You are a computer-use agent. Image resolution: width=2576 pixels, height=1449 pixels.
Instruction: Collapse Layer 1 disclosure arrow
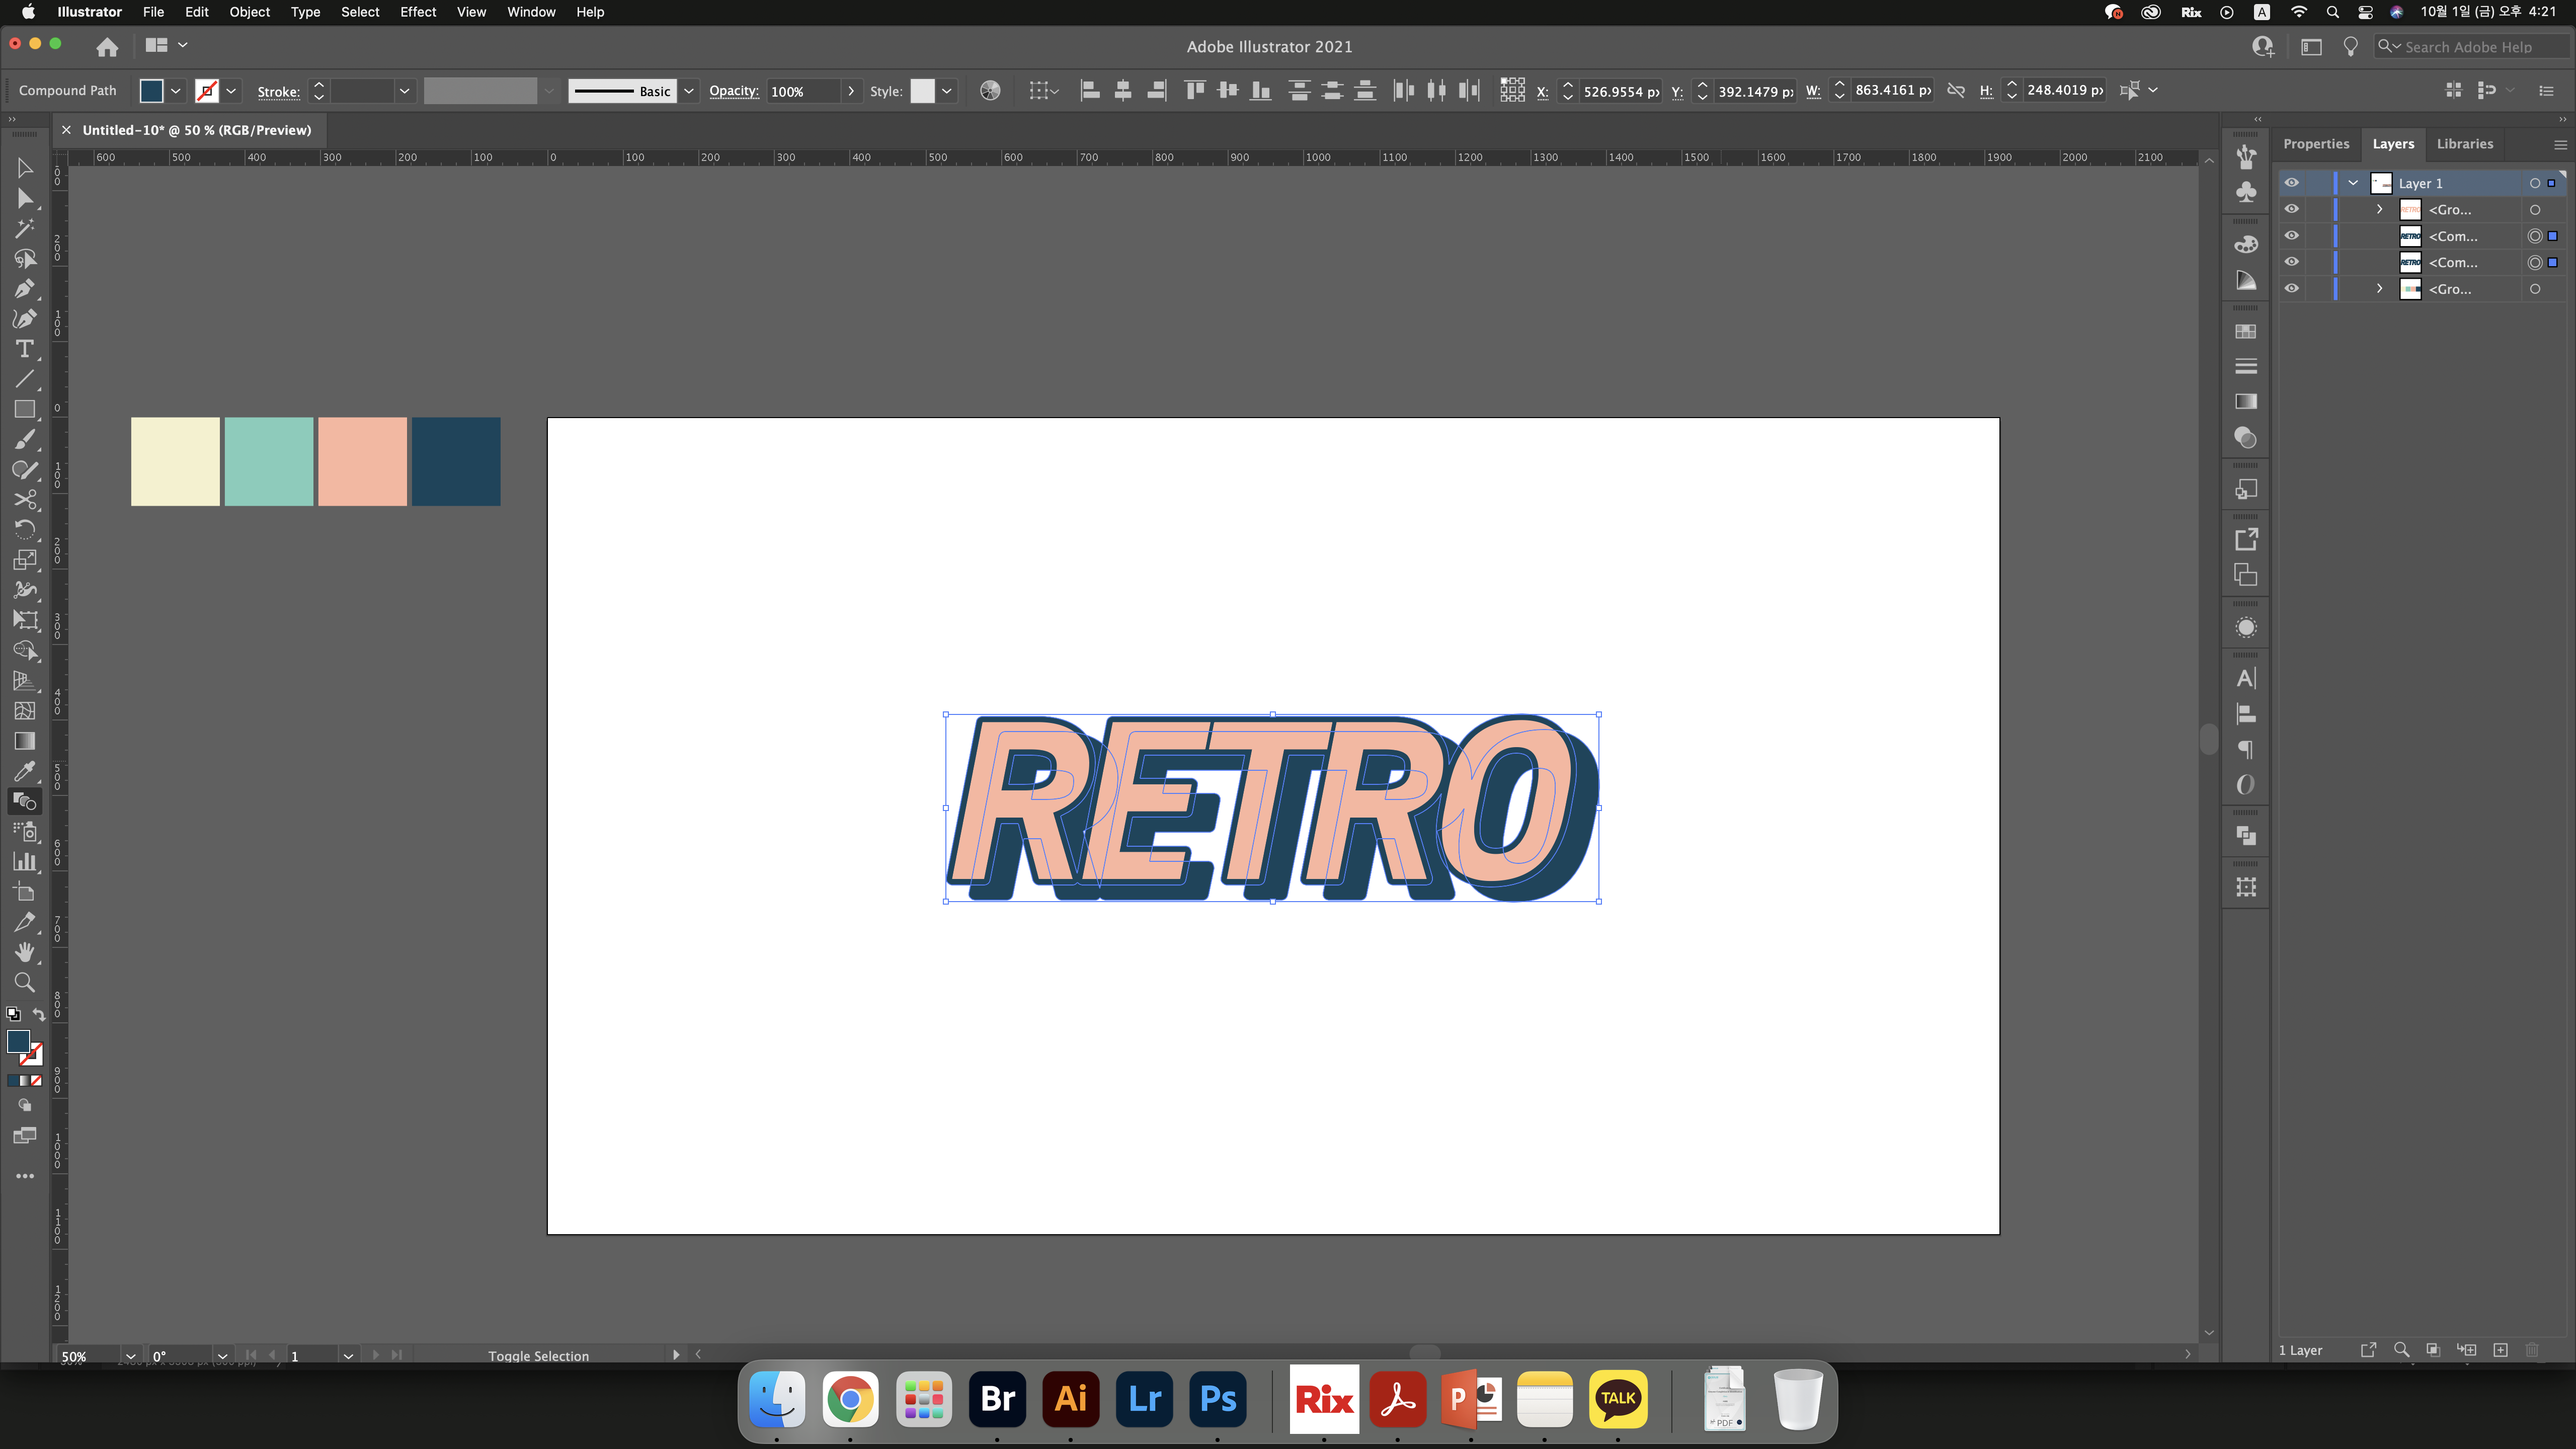click(x=2353, y=183)
